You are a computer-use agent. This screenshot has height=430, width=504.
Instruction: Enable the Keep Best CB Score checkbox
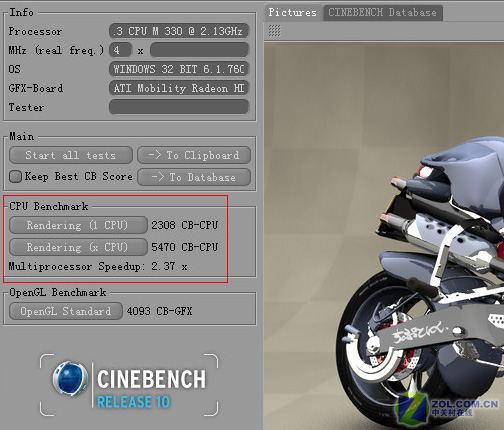15,176
